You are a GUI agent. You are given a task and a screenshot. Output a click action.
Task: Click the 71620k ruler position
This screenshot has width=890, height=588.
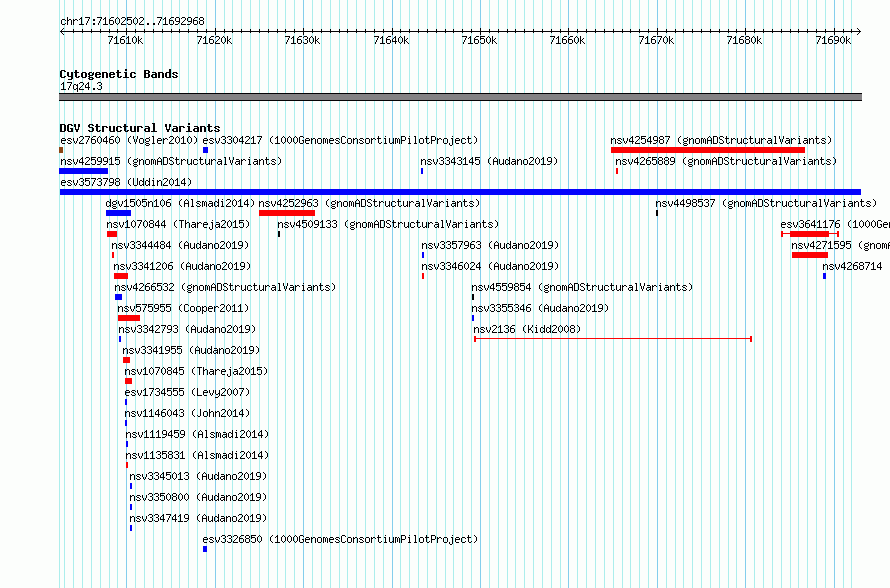[x=214, y=40]
